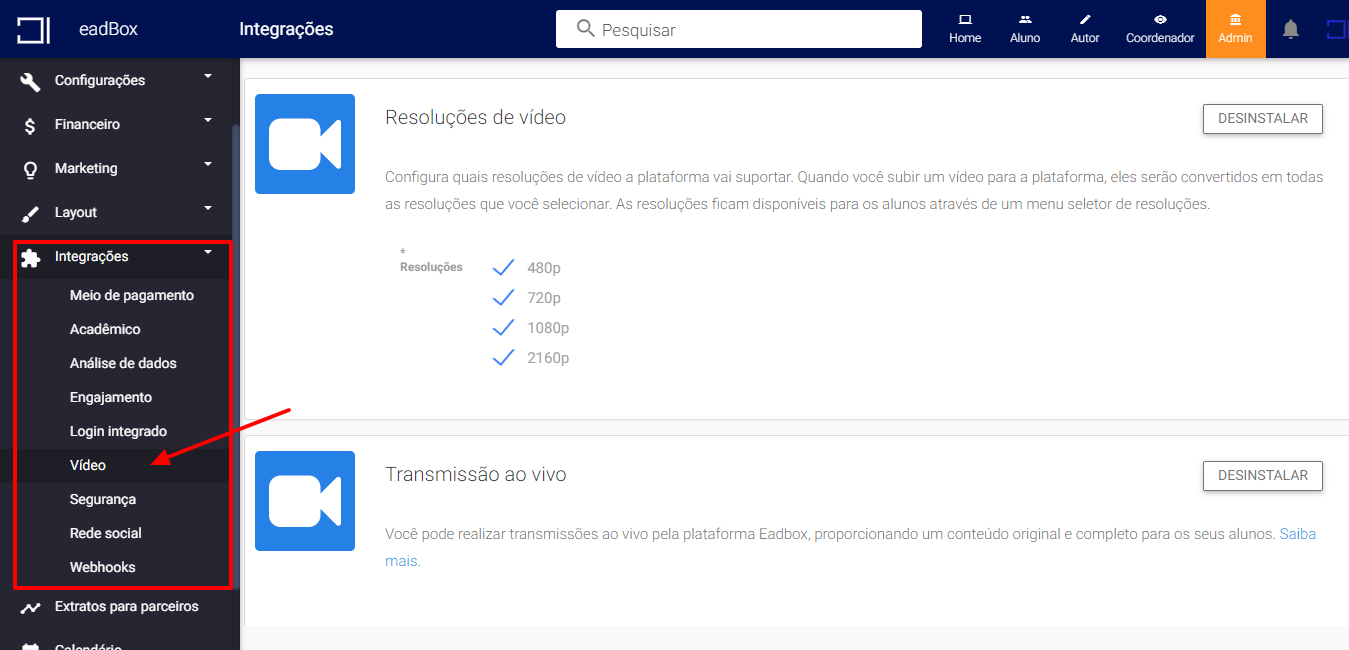Image resolution: width=1349 pixels, height=650 pixels.
Task: Switch to the Aluno role icon
Action: click(1025, 19)
